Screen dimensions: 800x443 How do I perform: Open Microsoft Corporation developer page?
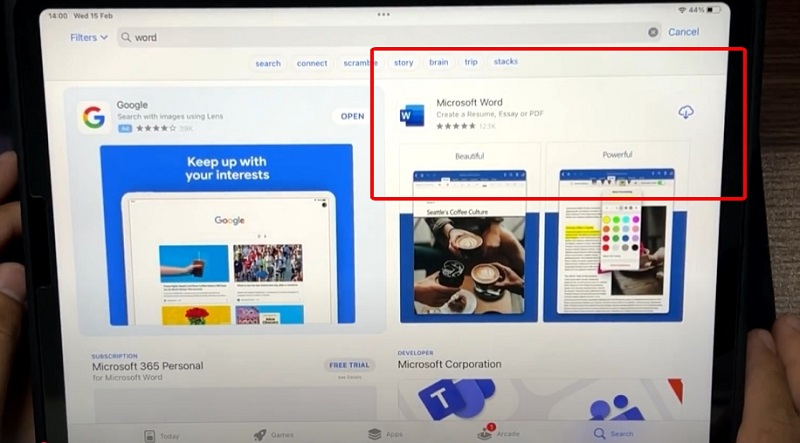point(449,364)
